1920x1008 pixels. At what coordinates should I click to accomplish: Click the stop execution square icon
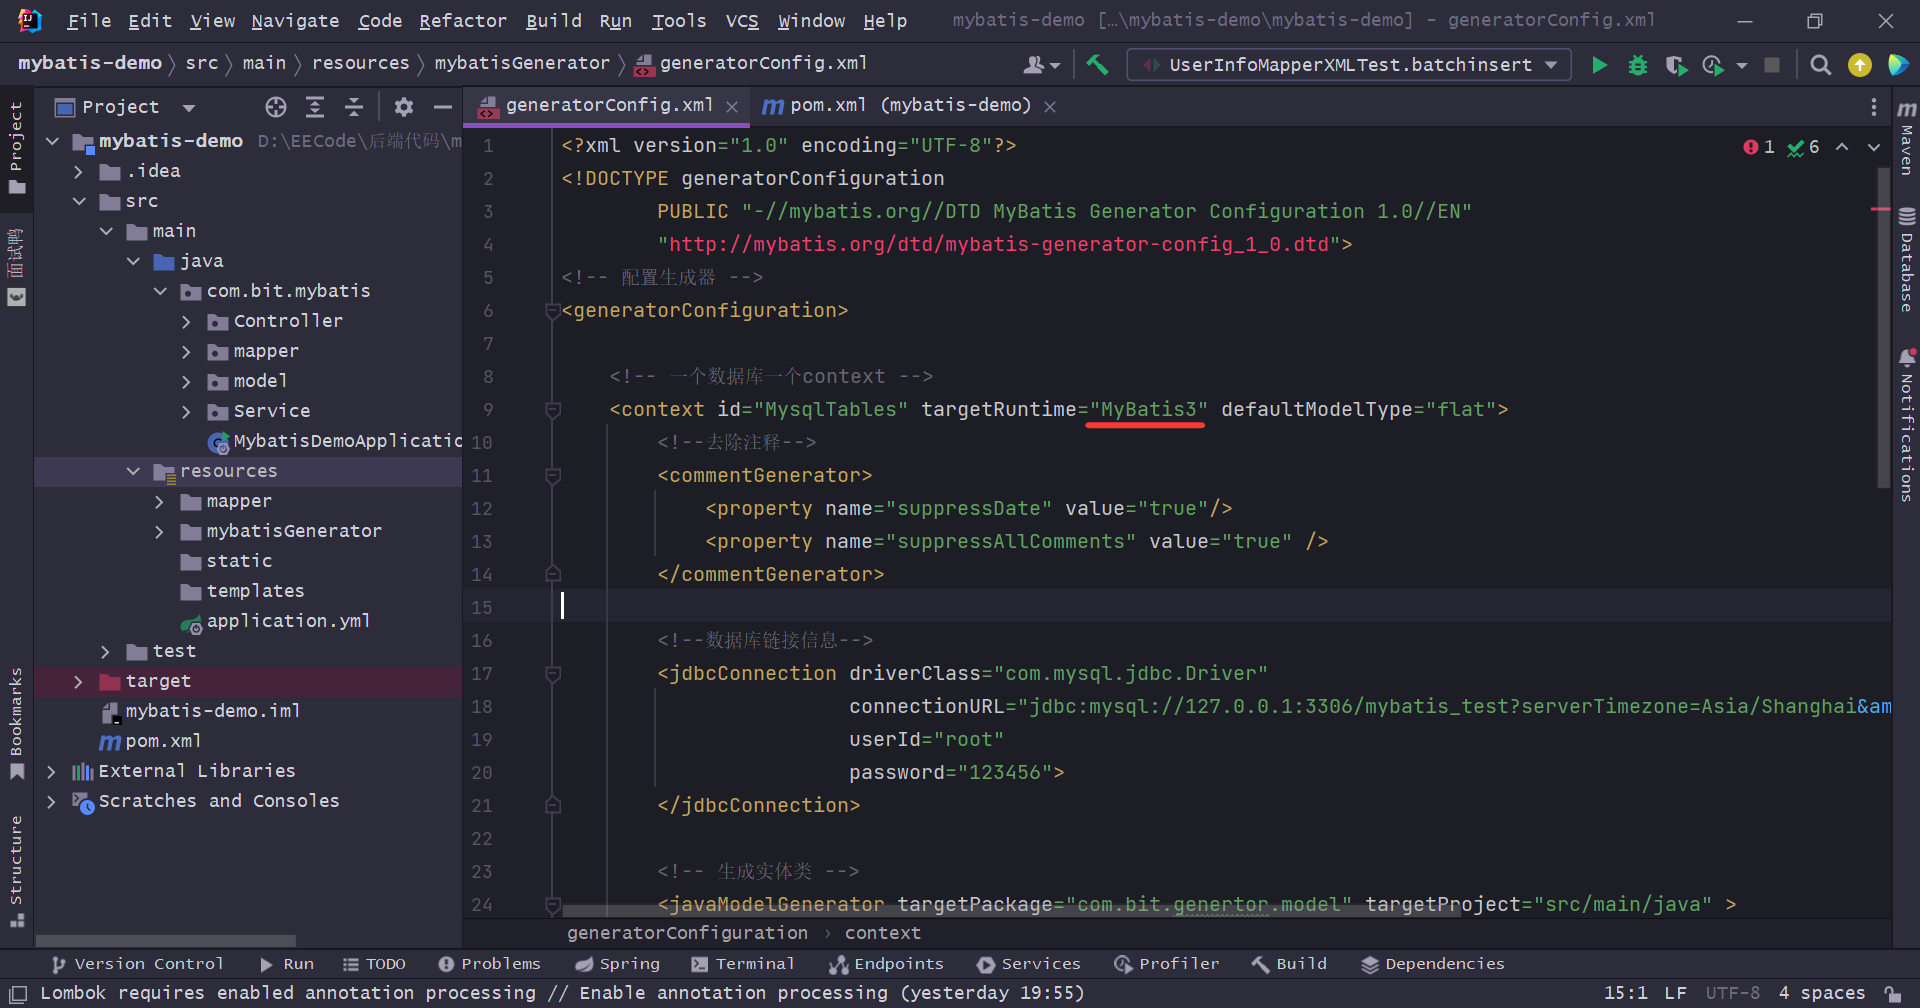tap(1772, 65)
